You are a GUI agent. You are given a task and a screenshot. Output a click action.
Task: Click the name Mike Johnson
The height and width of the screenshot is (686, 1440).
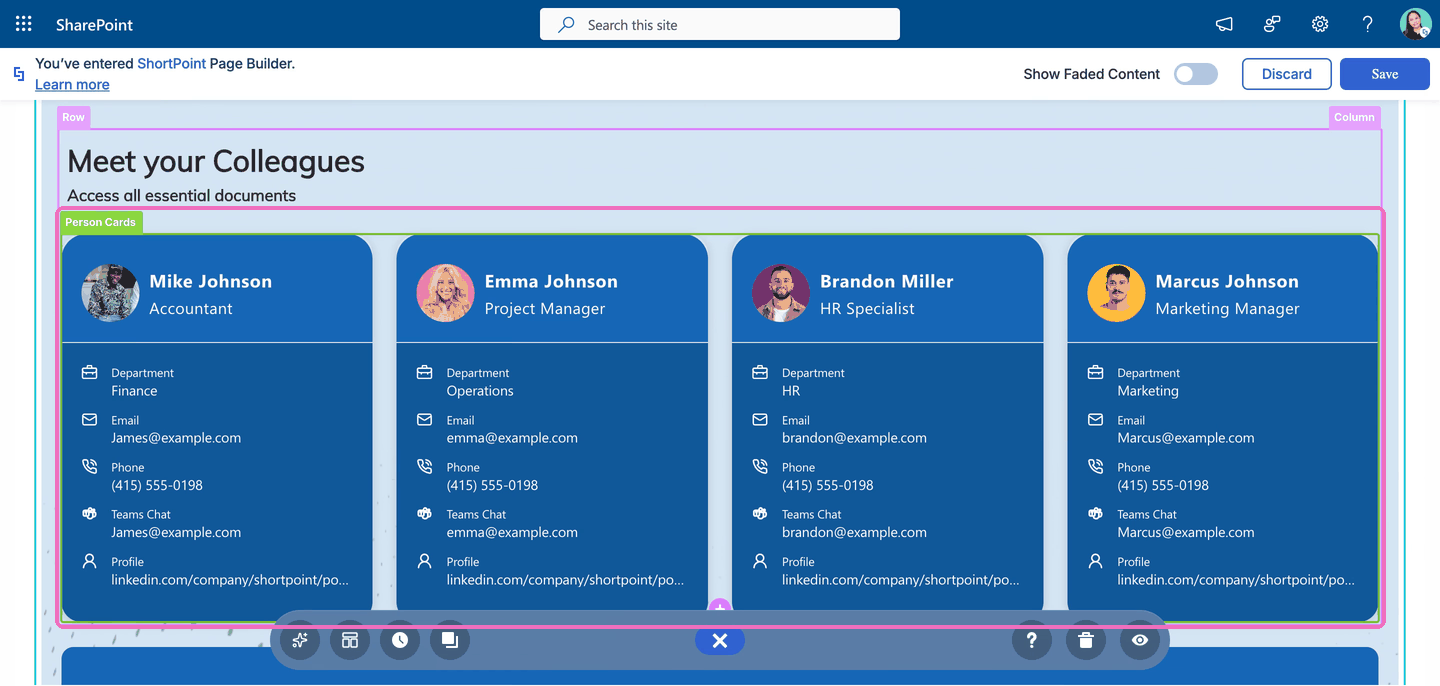(210, 281)
